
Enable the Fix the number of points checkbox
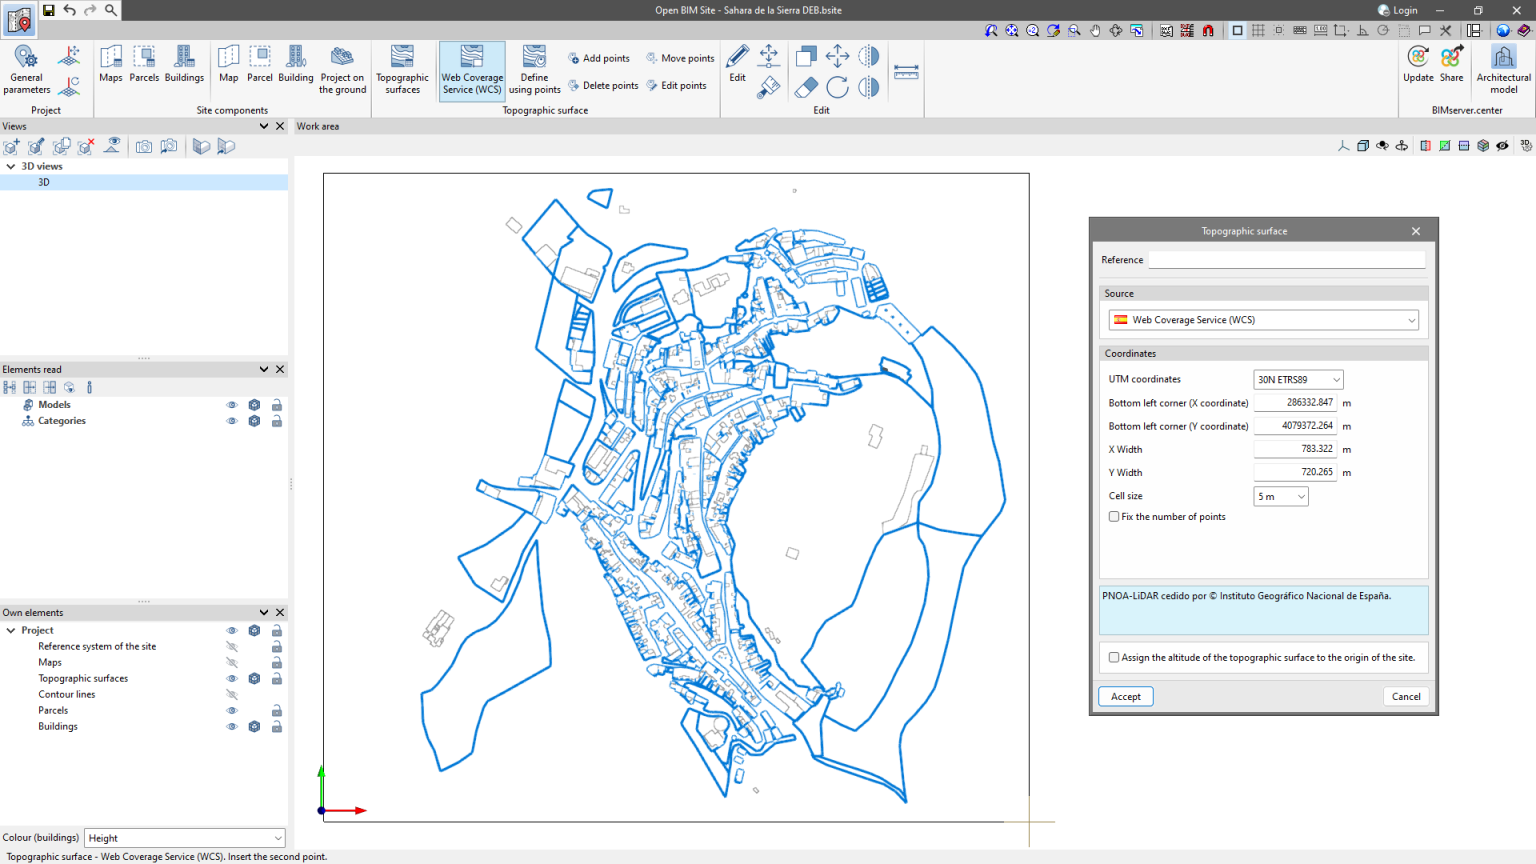tap(1113, 516)
